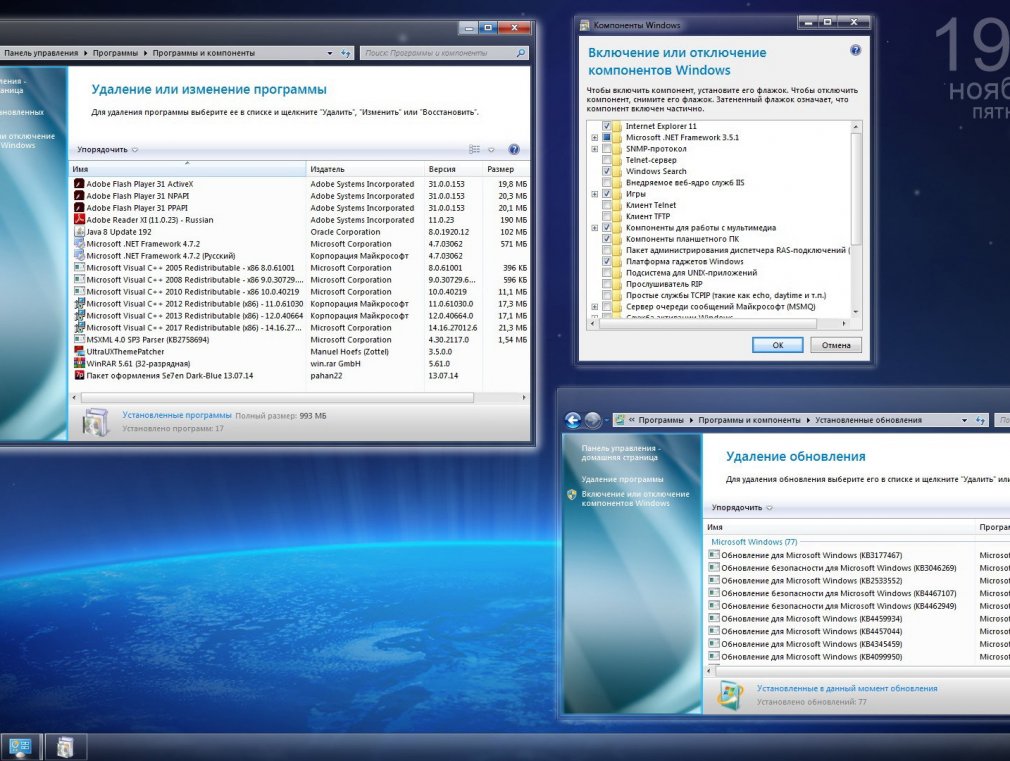Open Удаление программы link in Updates sidebar

point(622,479)
